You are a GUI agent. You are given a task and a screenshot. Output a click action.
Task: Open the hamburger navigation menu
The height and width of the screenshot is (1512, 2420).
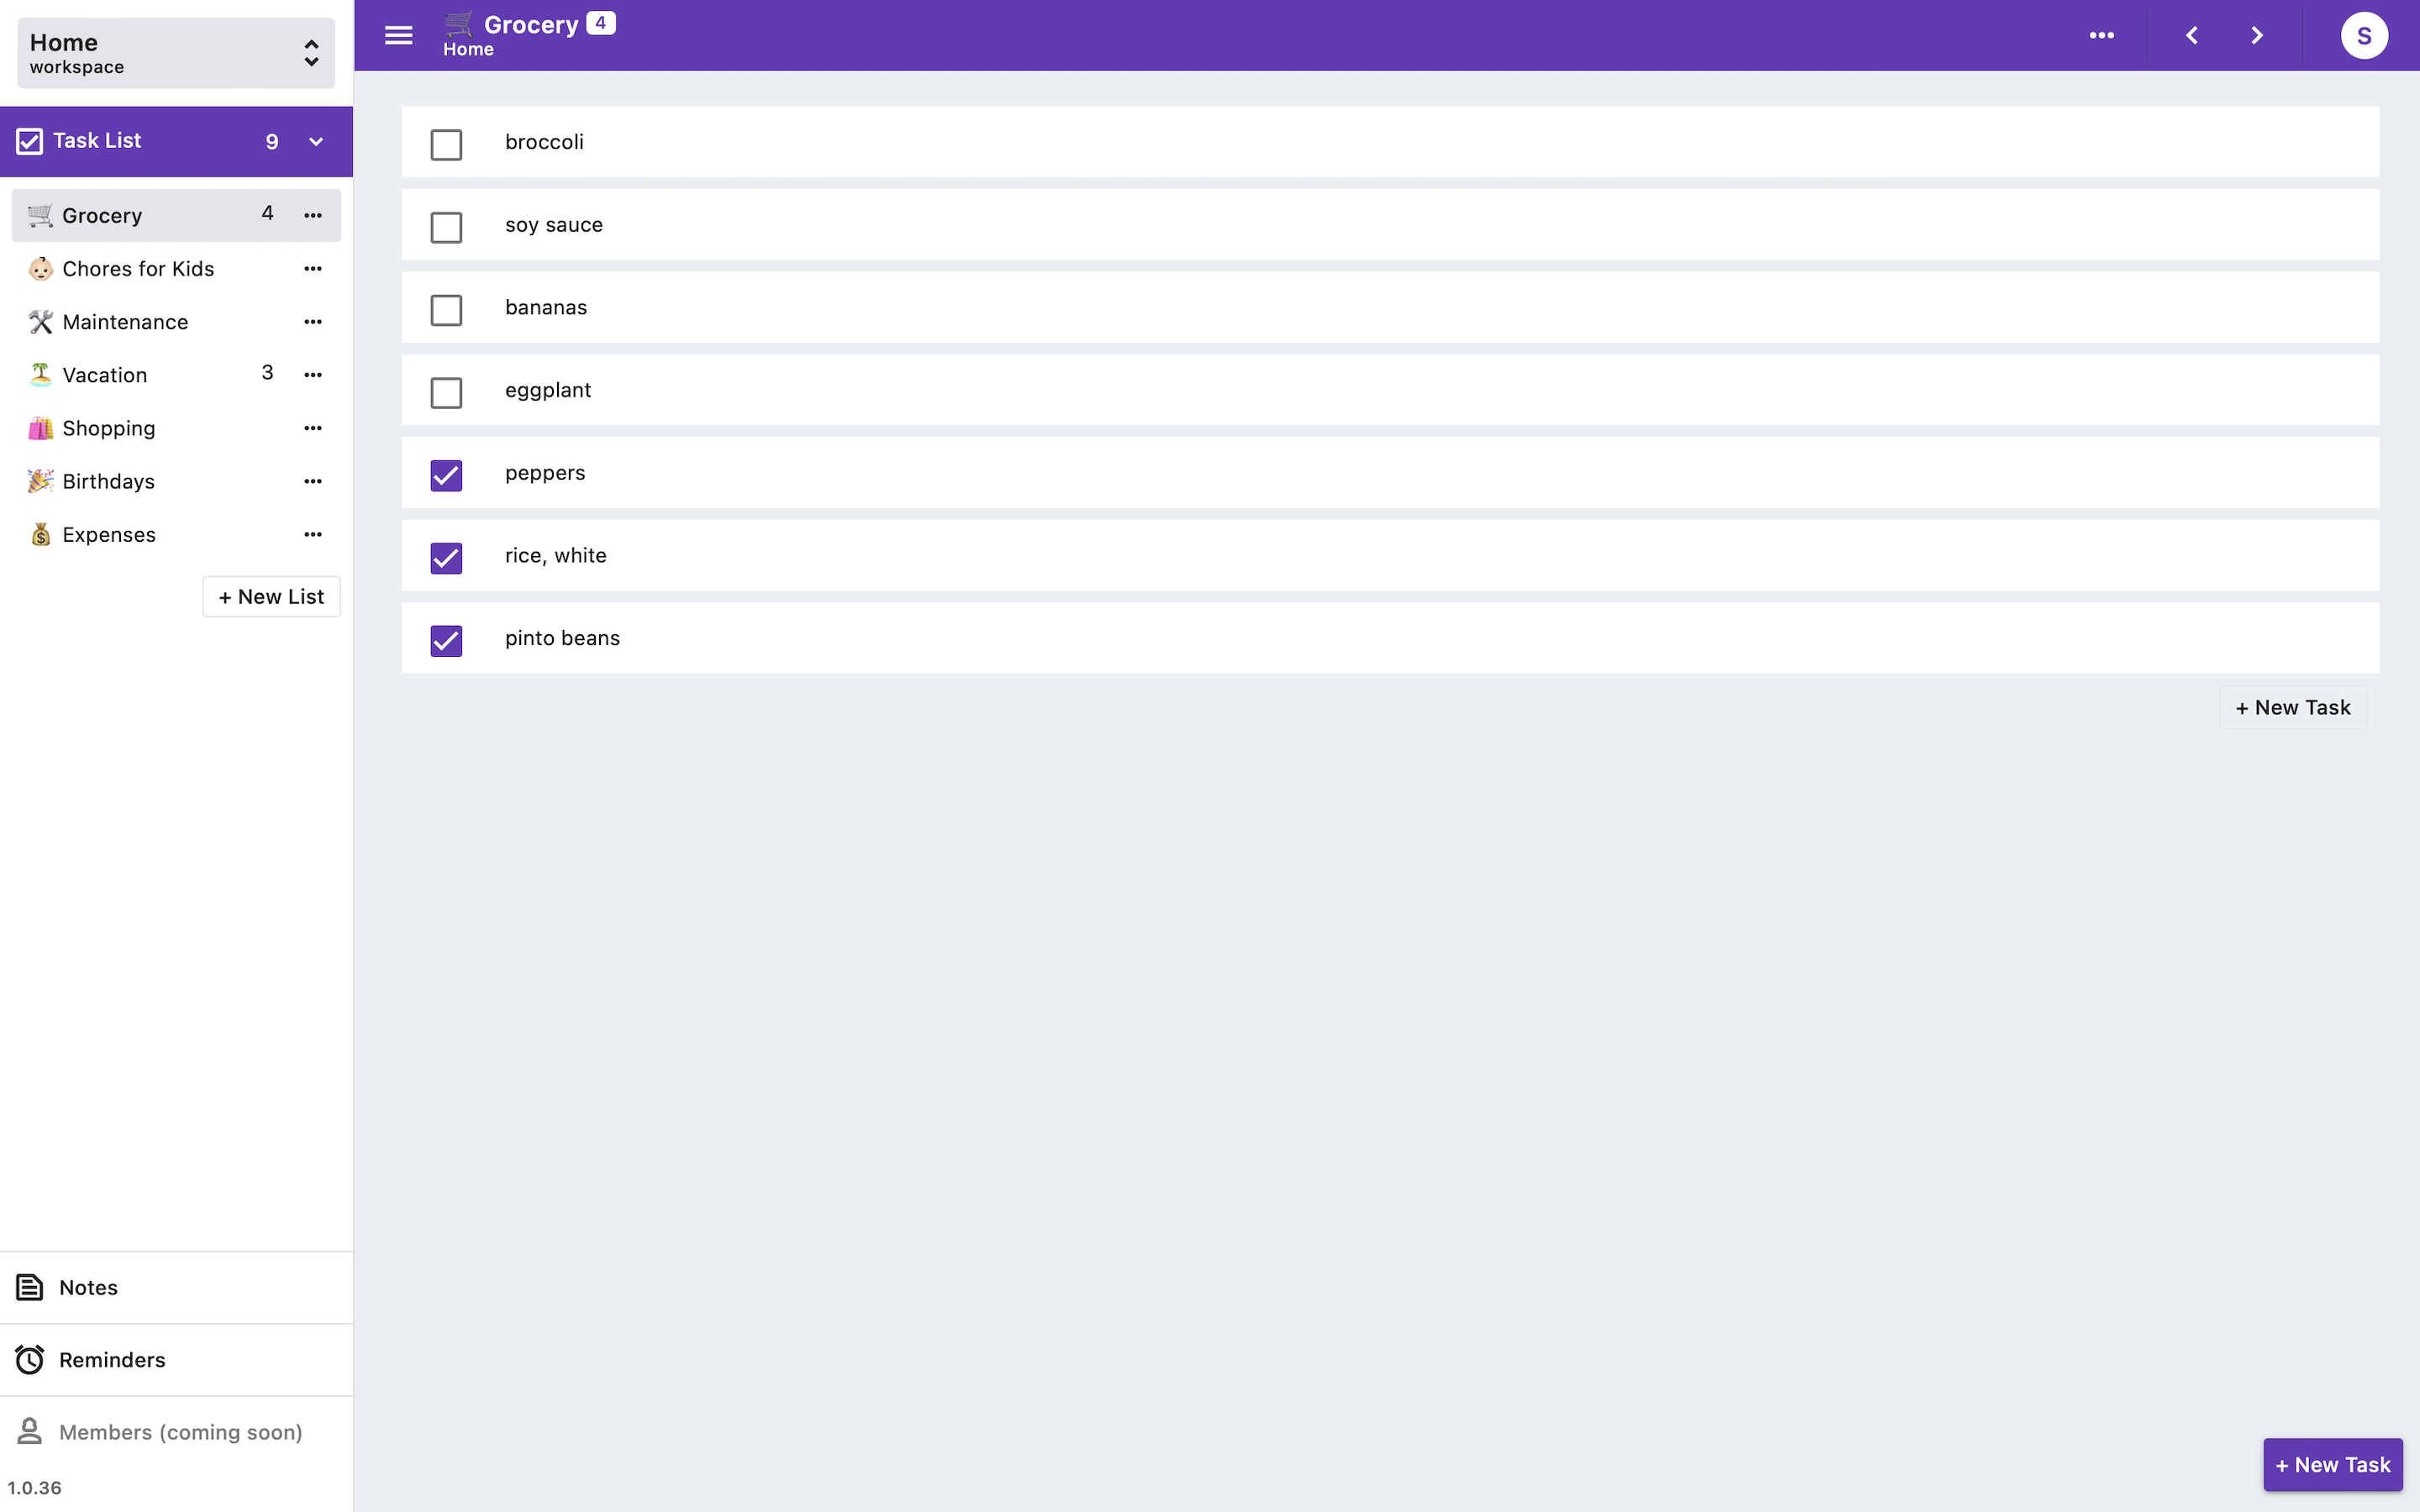coord(398,35)
